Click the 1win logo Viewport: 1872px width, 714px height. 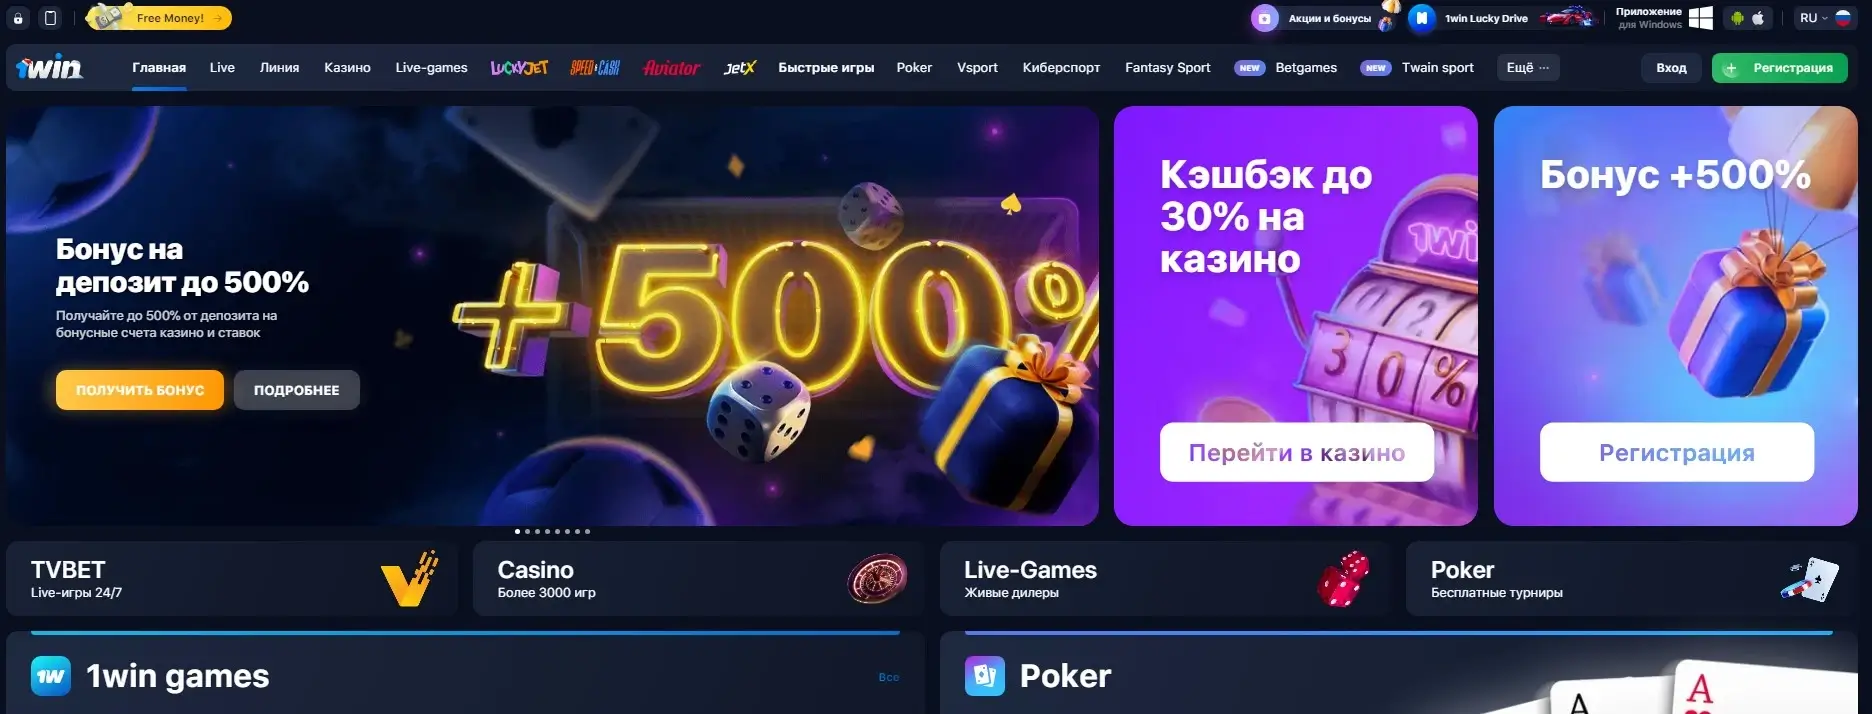coord(49,67)
